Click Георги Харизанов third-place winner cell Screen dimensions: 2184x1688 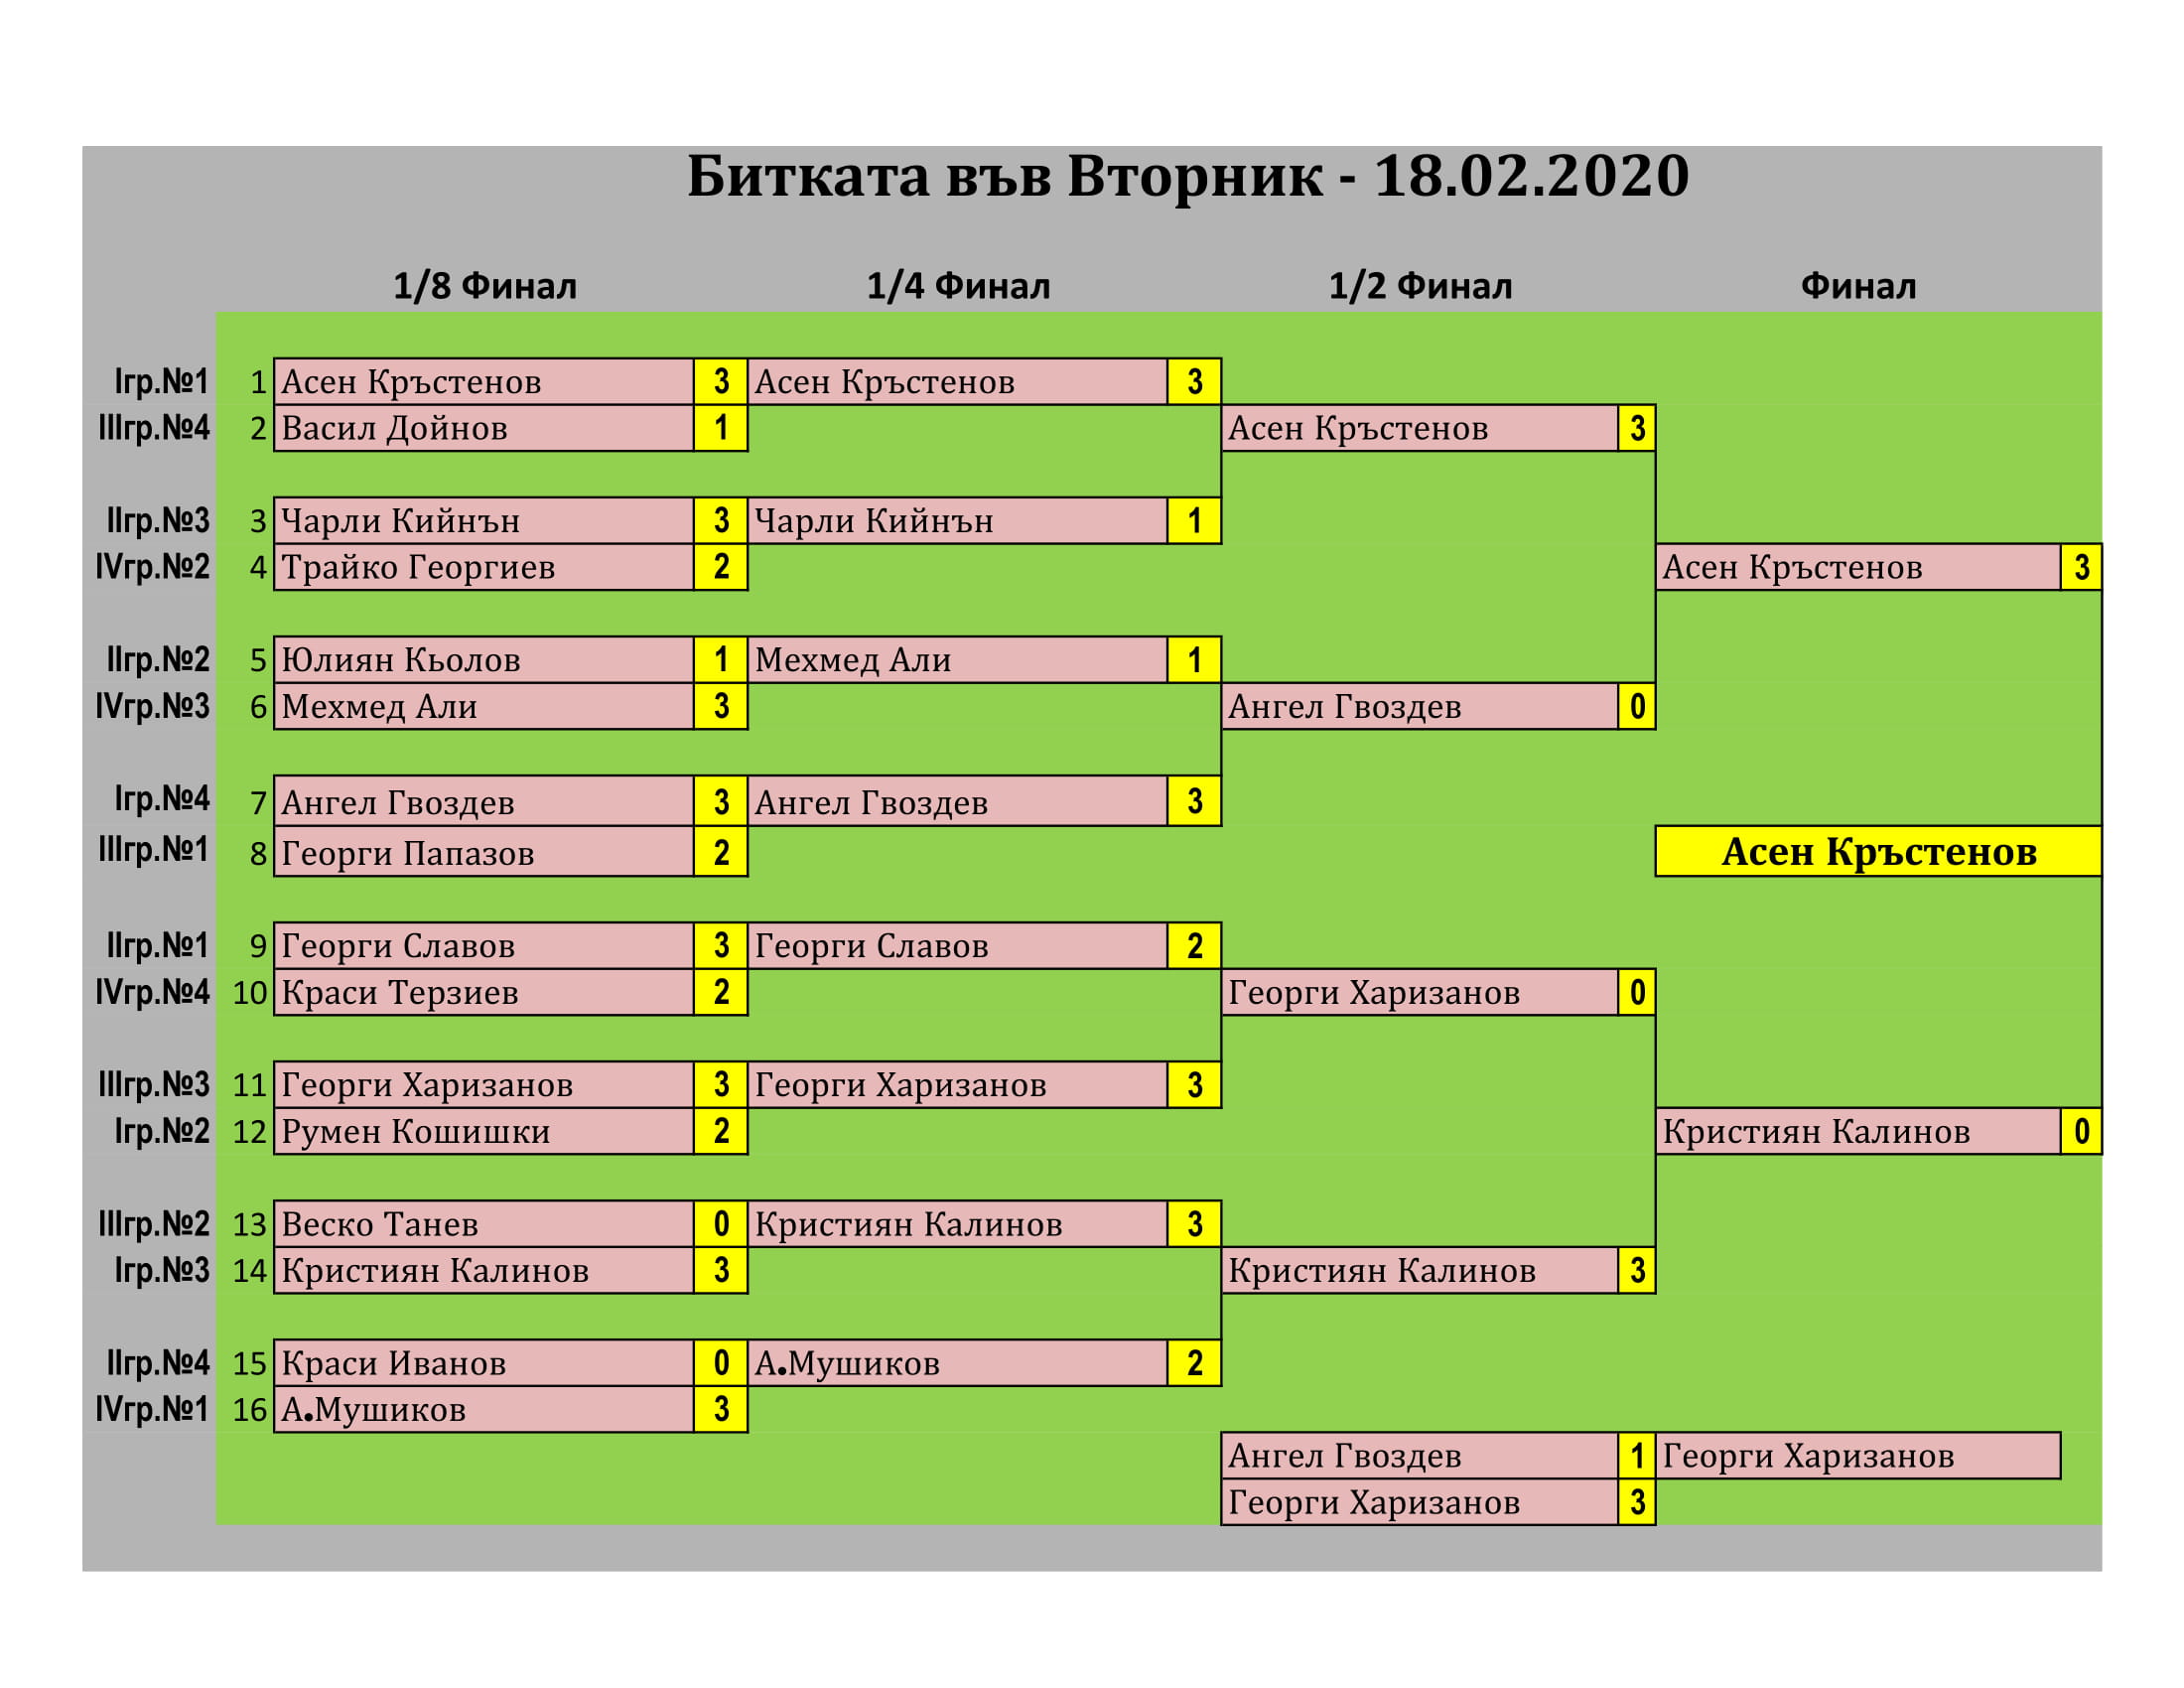(1856, 1455)
